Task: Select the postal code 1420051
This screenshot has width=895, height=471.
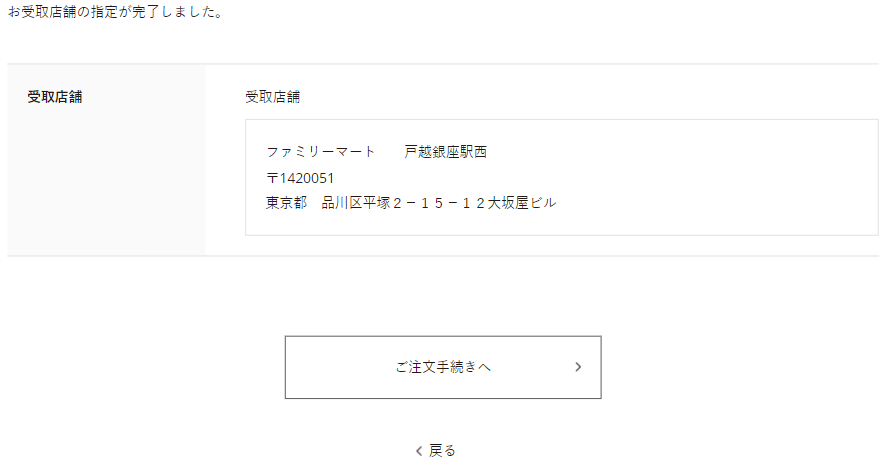Action: [300, 178]
